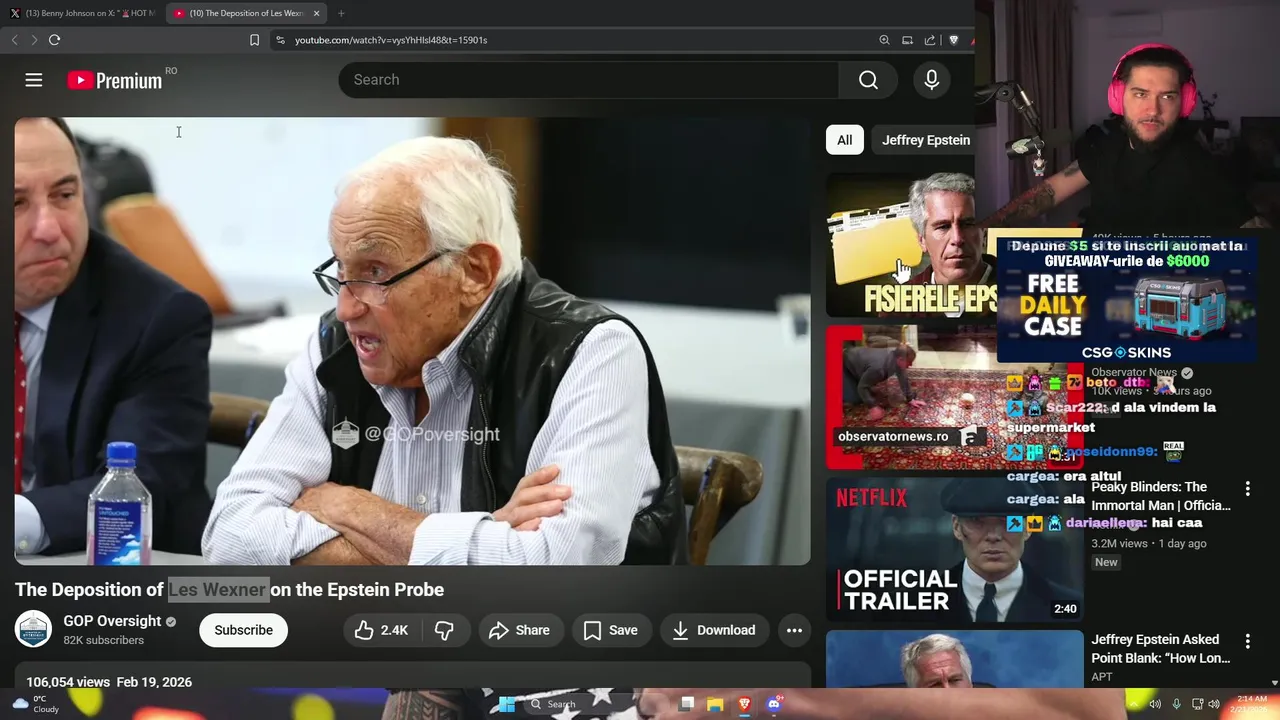Open more actions three-dot menu under video
Viewport: 1280px width, 720px height.
(794, 630)
